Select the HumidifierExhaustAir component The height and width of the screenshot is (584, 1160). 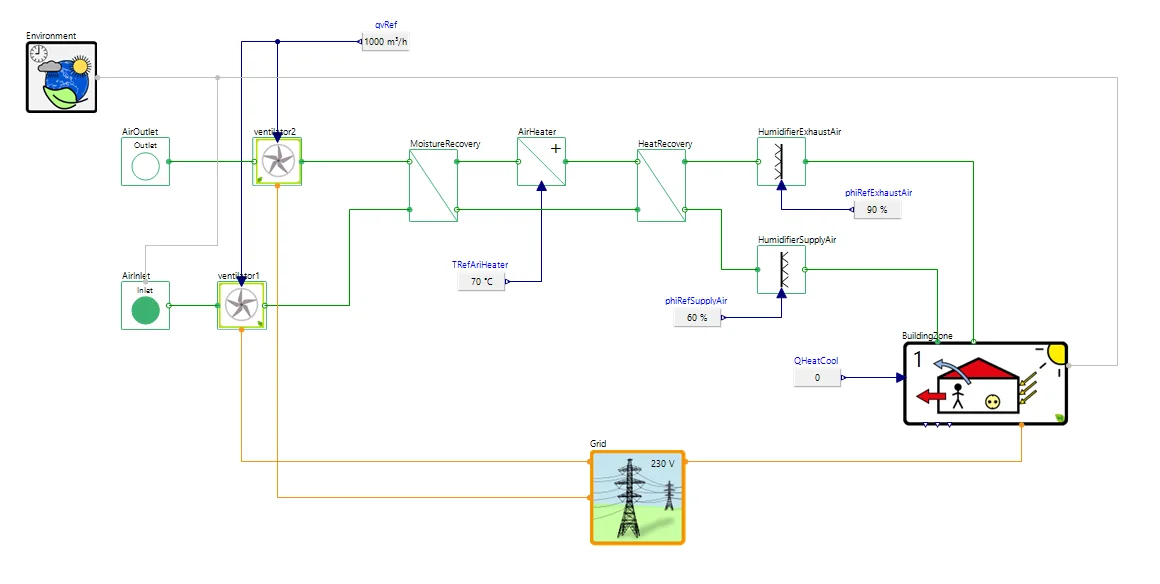pyautogui.click(x=781, y=161)
